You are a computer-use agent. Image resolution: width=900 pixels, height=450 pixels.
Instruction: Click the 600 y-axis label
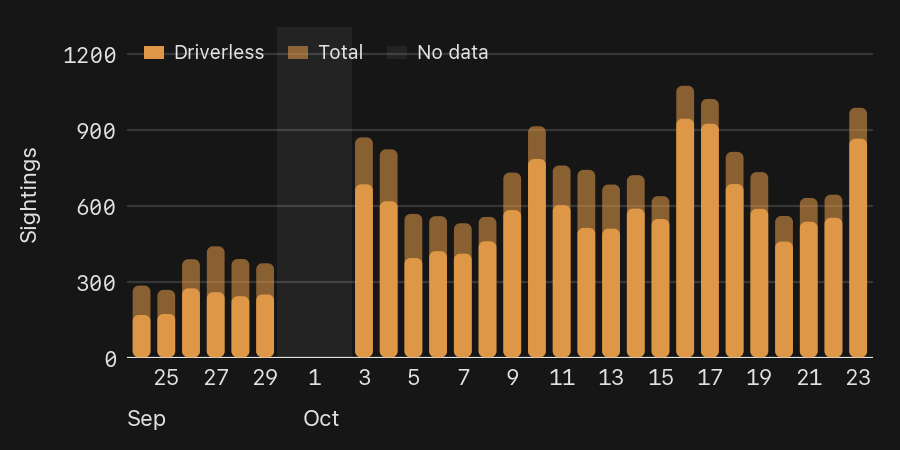point(96,208)
